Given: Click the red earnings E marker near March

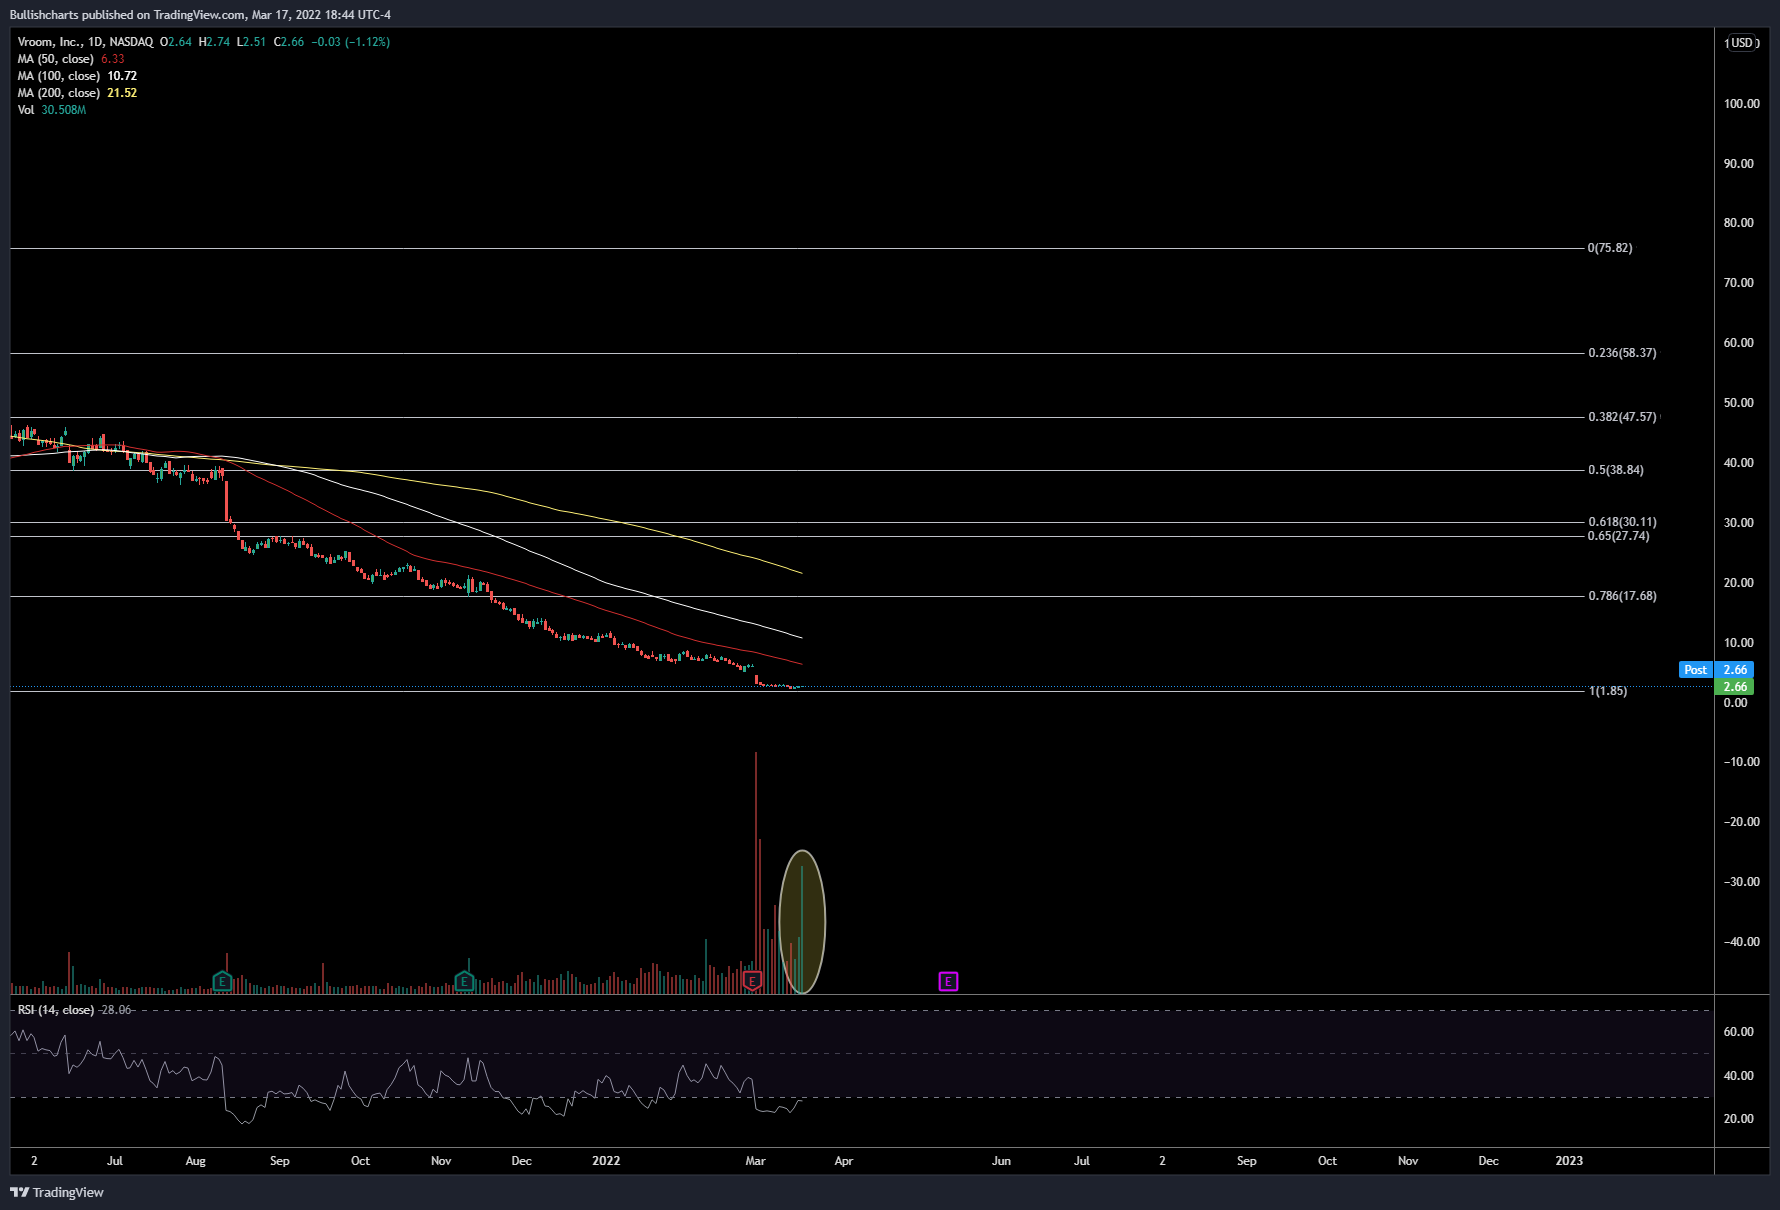Looking at the screenshot, I should [x=753, y=981].
